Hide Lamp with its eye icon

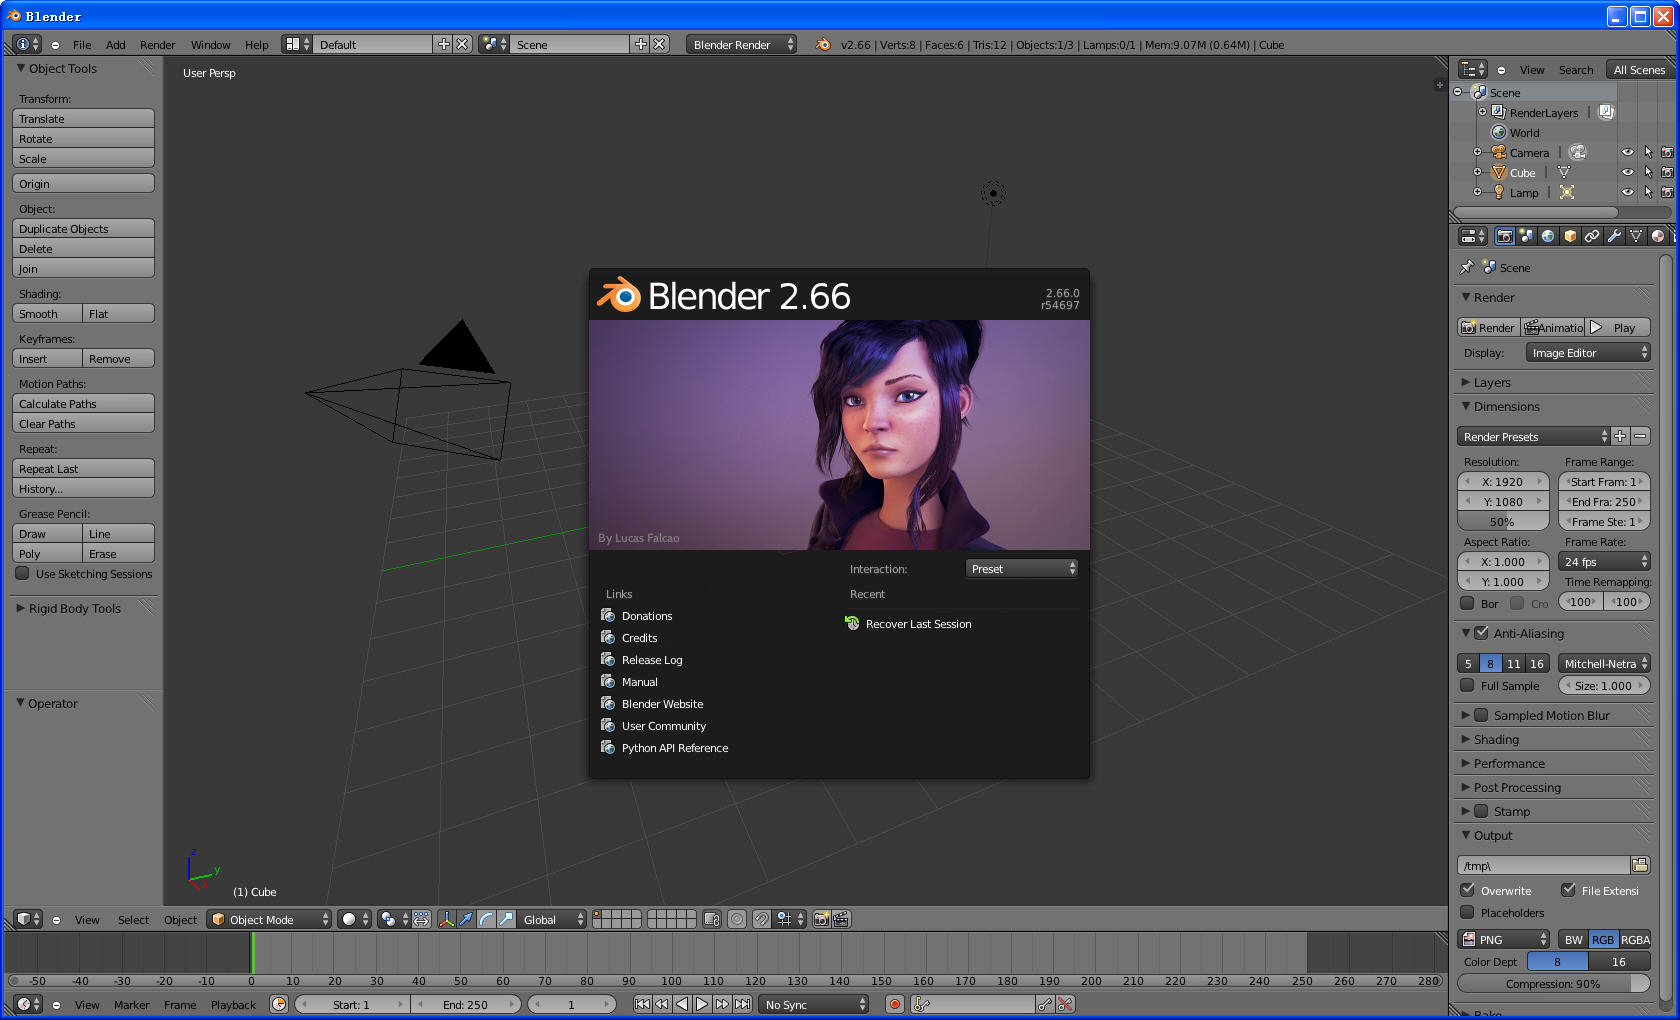(x=1628, y=192)
